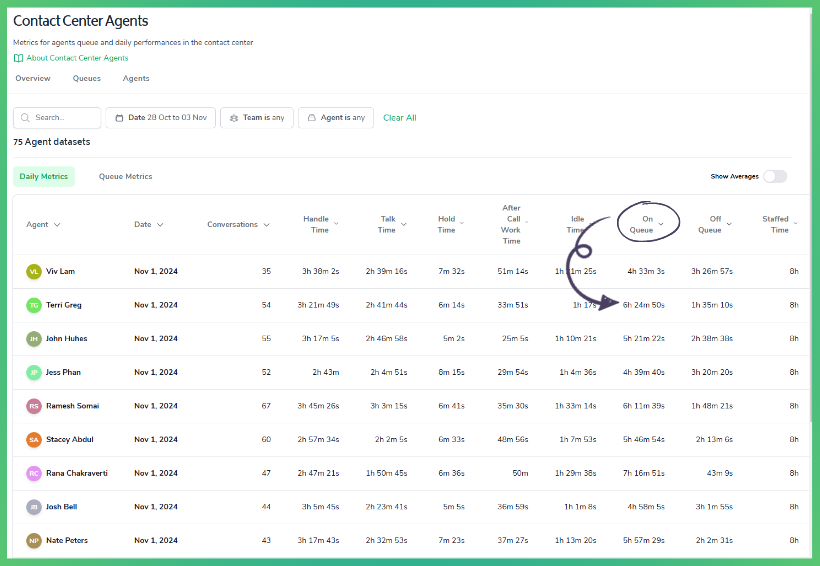Open the After Call Work Time chevron
The height and width of the screenshot is (566, 820).
tap(527, 222)
